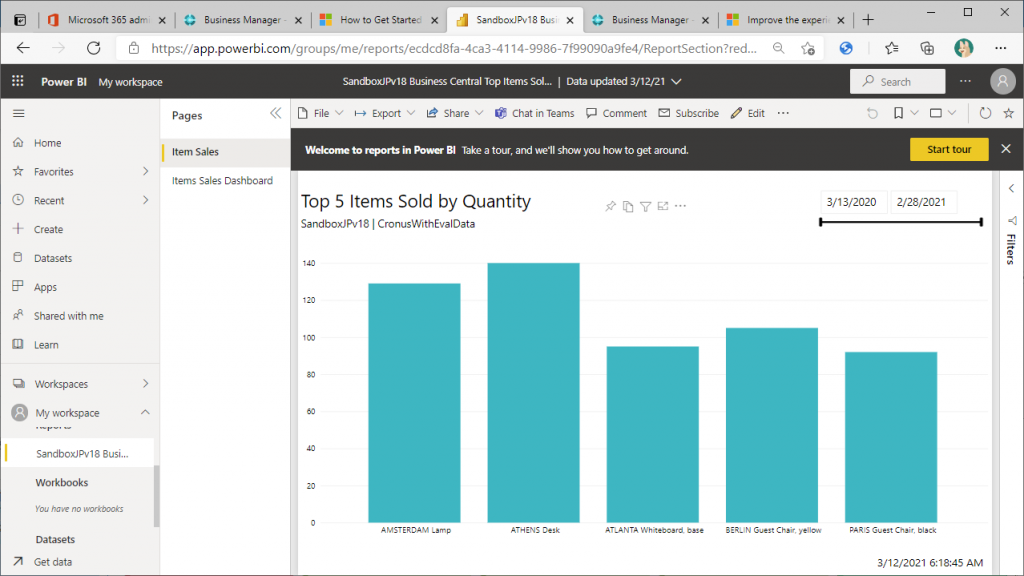Go back in the browser
Screen dimensions: 1024x576
tap(24, 48)
